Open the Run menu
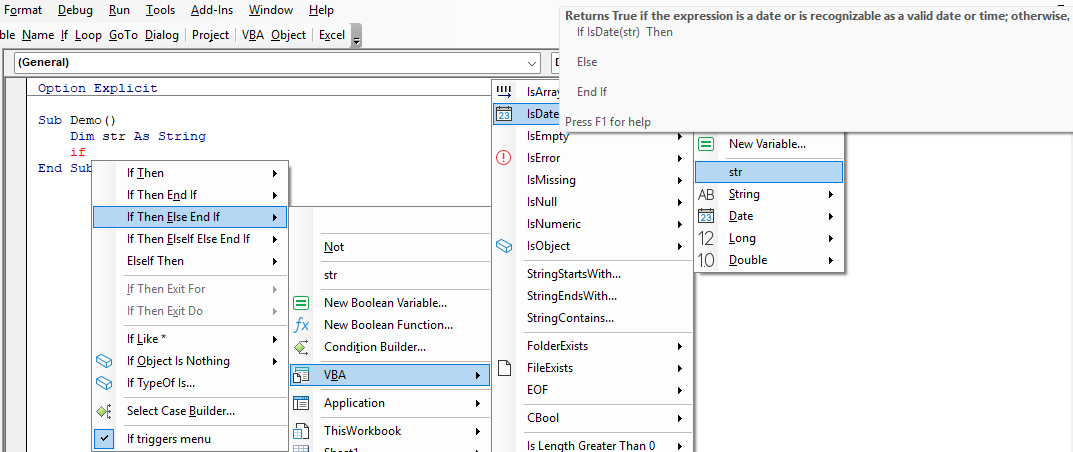Image resolution: width=1073 pixels, height=452 pixels. click(x=119, y=10)
